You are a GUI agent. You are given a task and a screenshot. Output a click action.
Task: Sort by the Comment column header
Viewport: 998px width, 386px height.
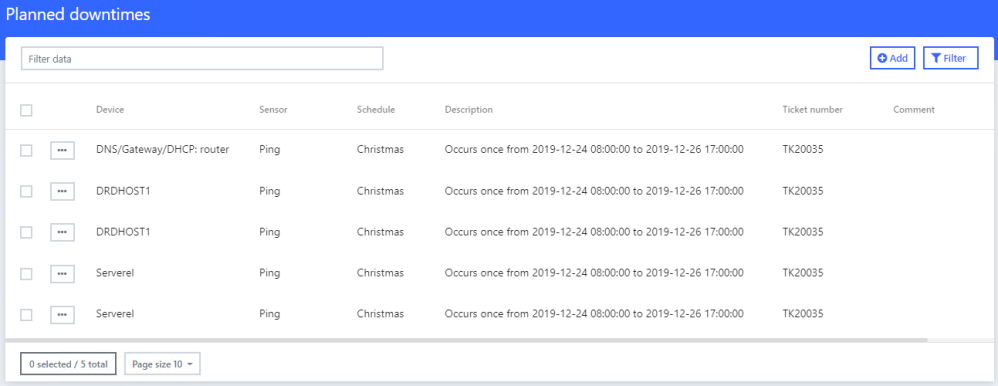tap(914, 110)
